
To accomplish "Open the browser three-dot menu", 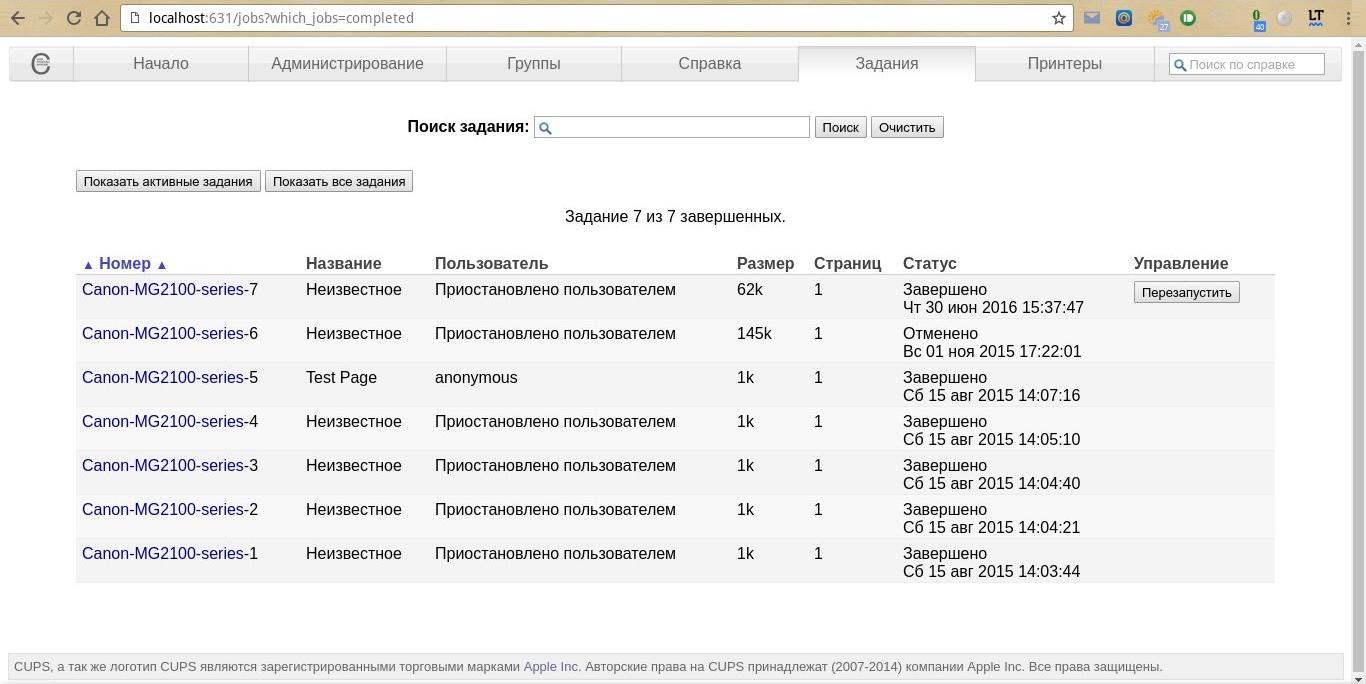I will (x=1348, y=18).
